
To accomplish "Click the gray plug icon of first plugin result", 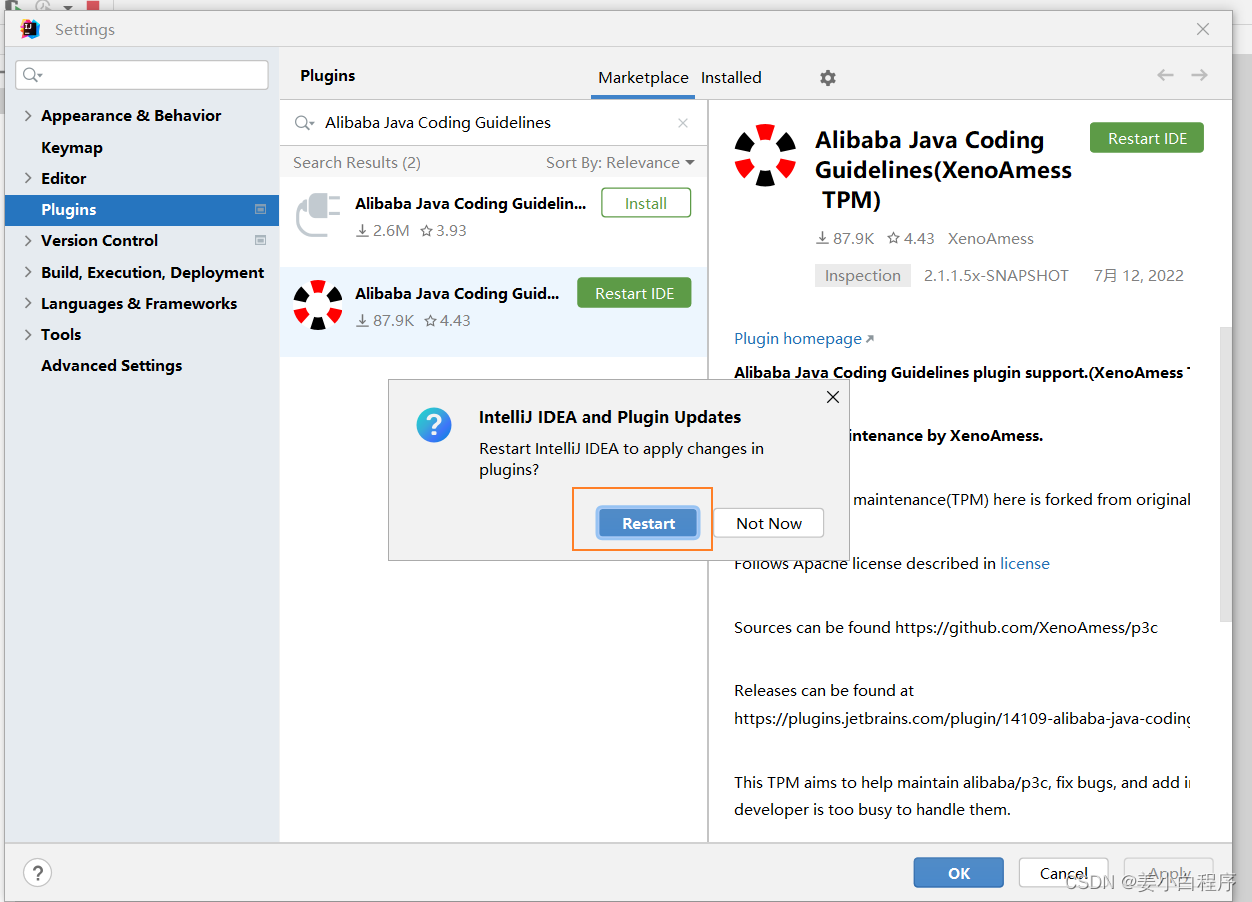I will coord(319,215).
